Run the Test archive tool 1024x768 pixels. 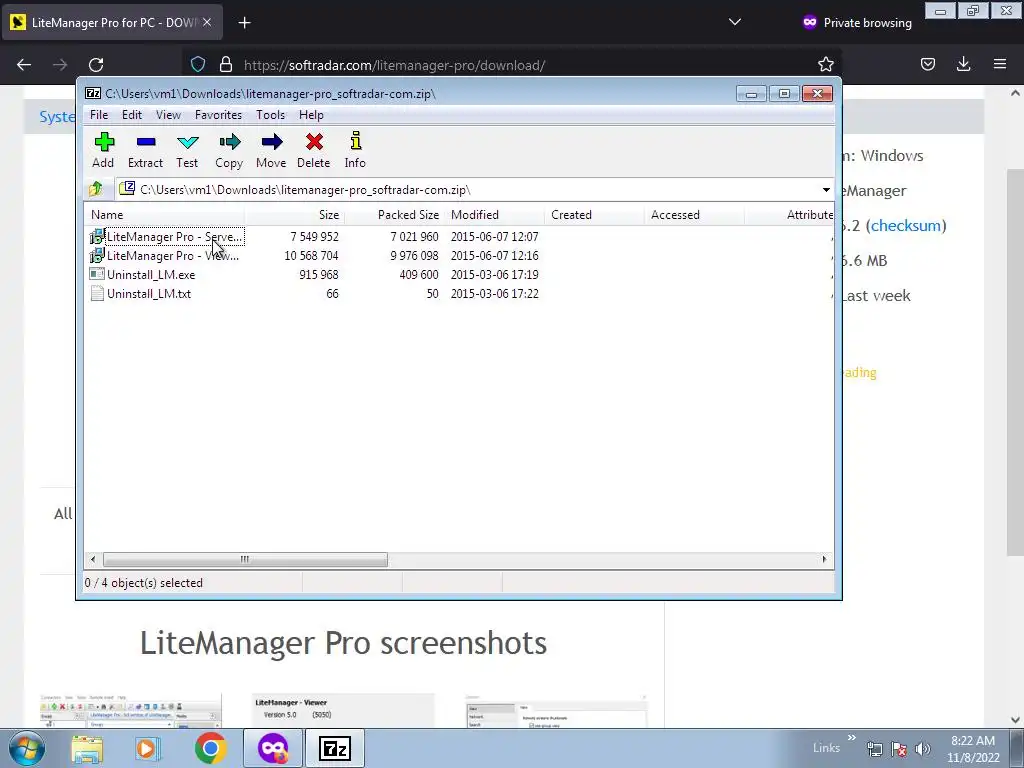coord(187,150)
